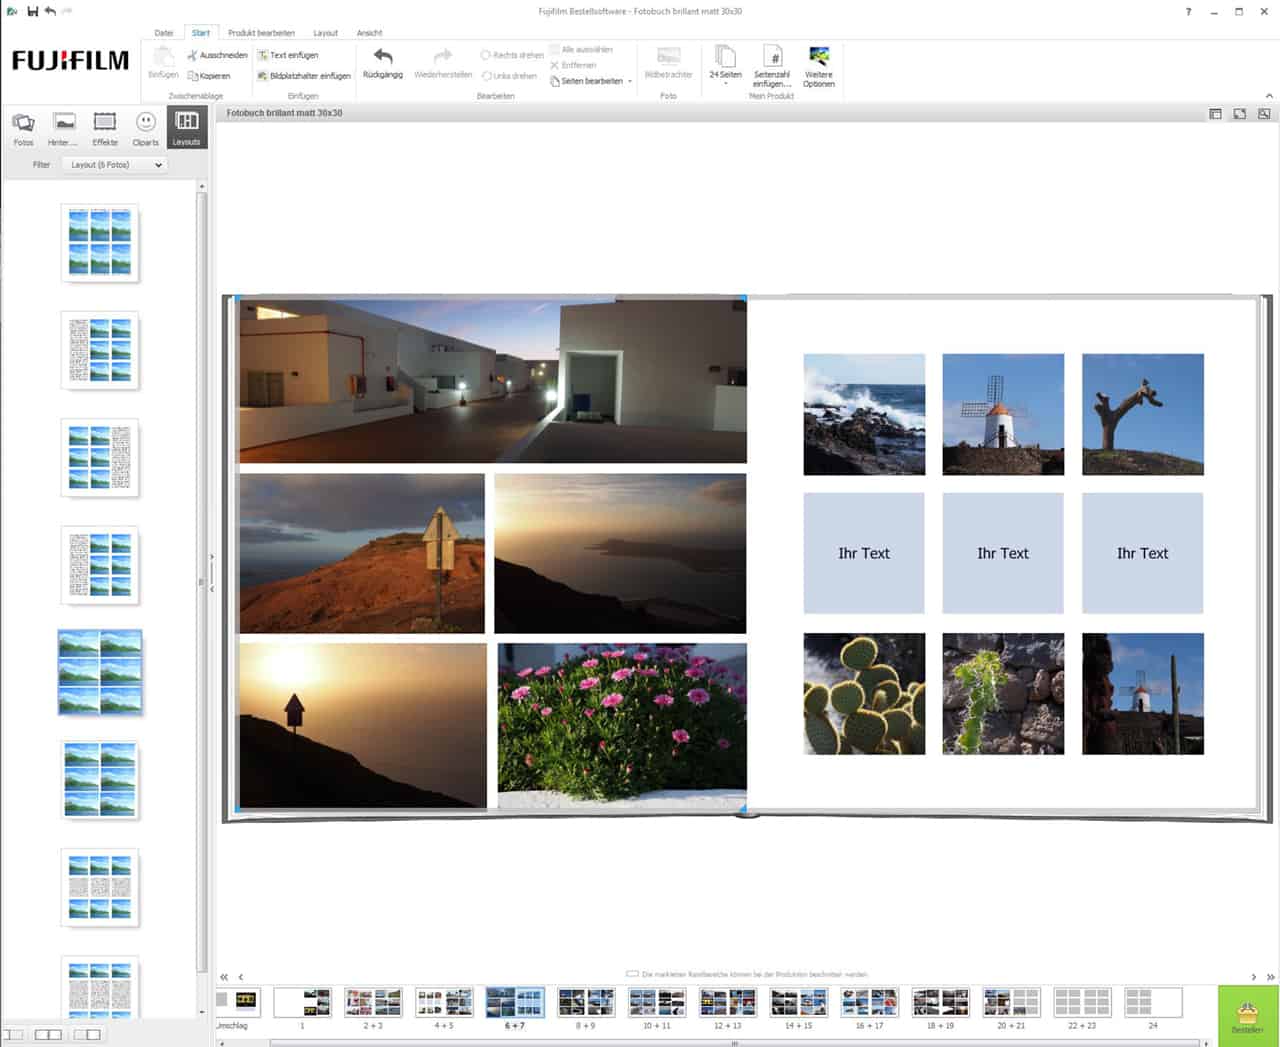Switch to single page view toggle

coord(13,1034)
